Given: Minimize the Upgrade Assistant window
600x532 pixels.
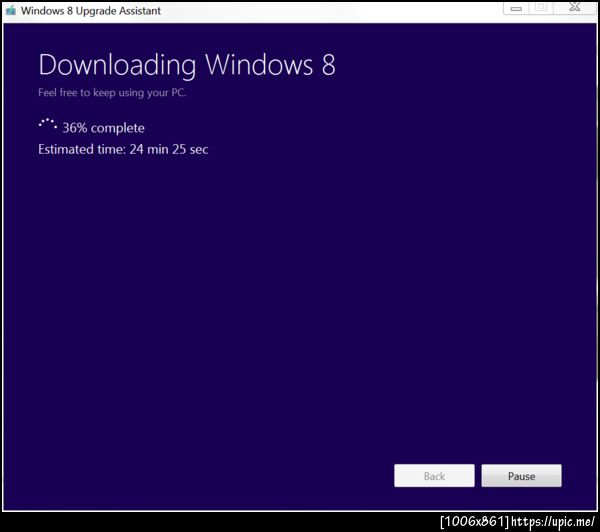Looking at the screenshot, I should point(516,8).
